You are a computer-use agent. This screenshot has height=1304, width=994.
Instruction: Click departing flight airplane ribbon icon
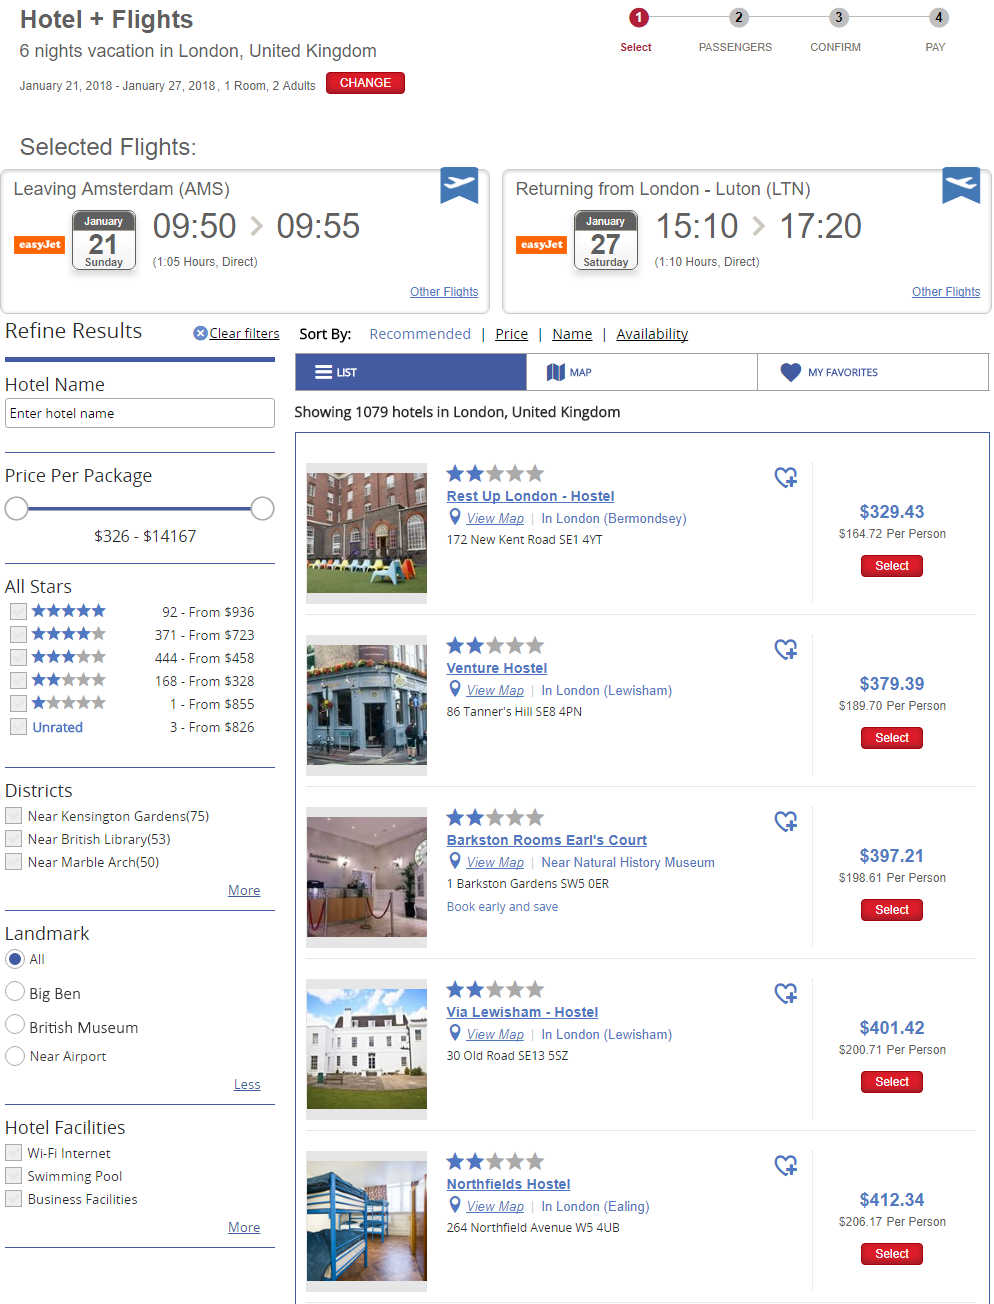(x=459, y=185)
